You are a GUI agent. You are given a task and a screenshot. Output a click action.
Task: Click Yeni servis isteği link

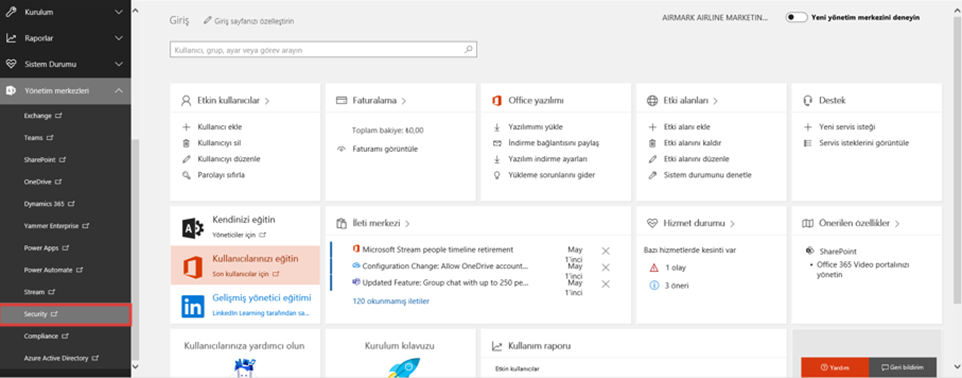[x=847, y=127]
